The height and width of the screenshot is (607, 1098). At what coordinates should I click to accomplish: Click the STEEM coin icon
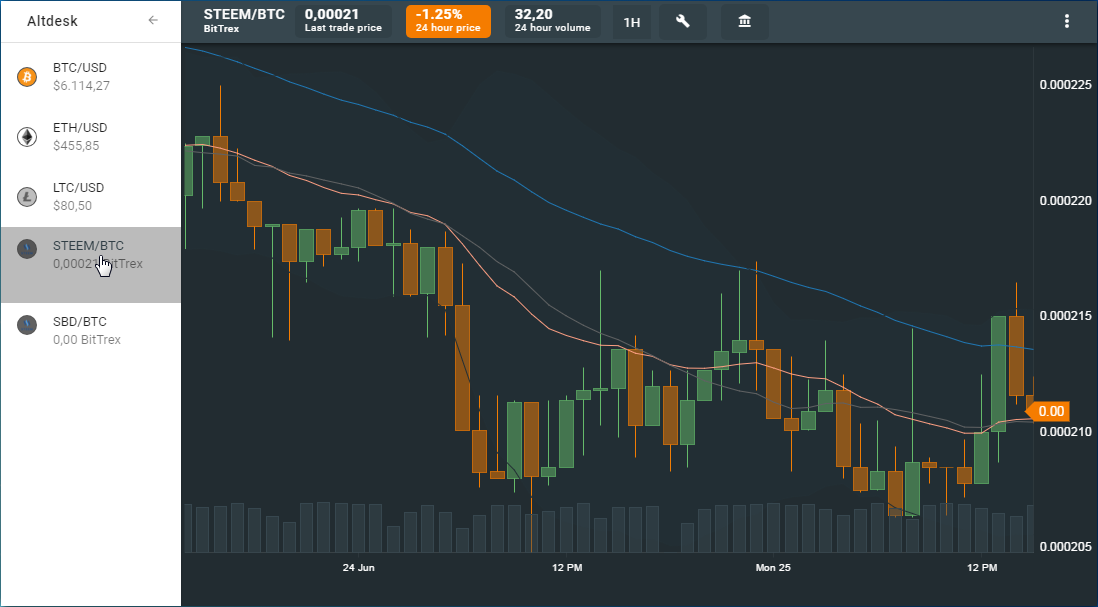click(x=27, y=248)
